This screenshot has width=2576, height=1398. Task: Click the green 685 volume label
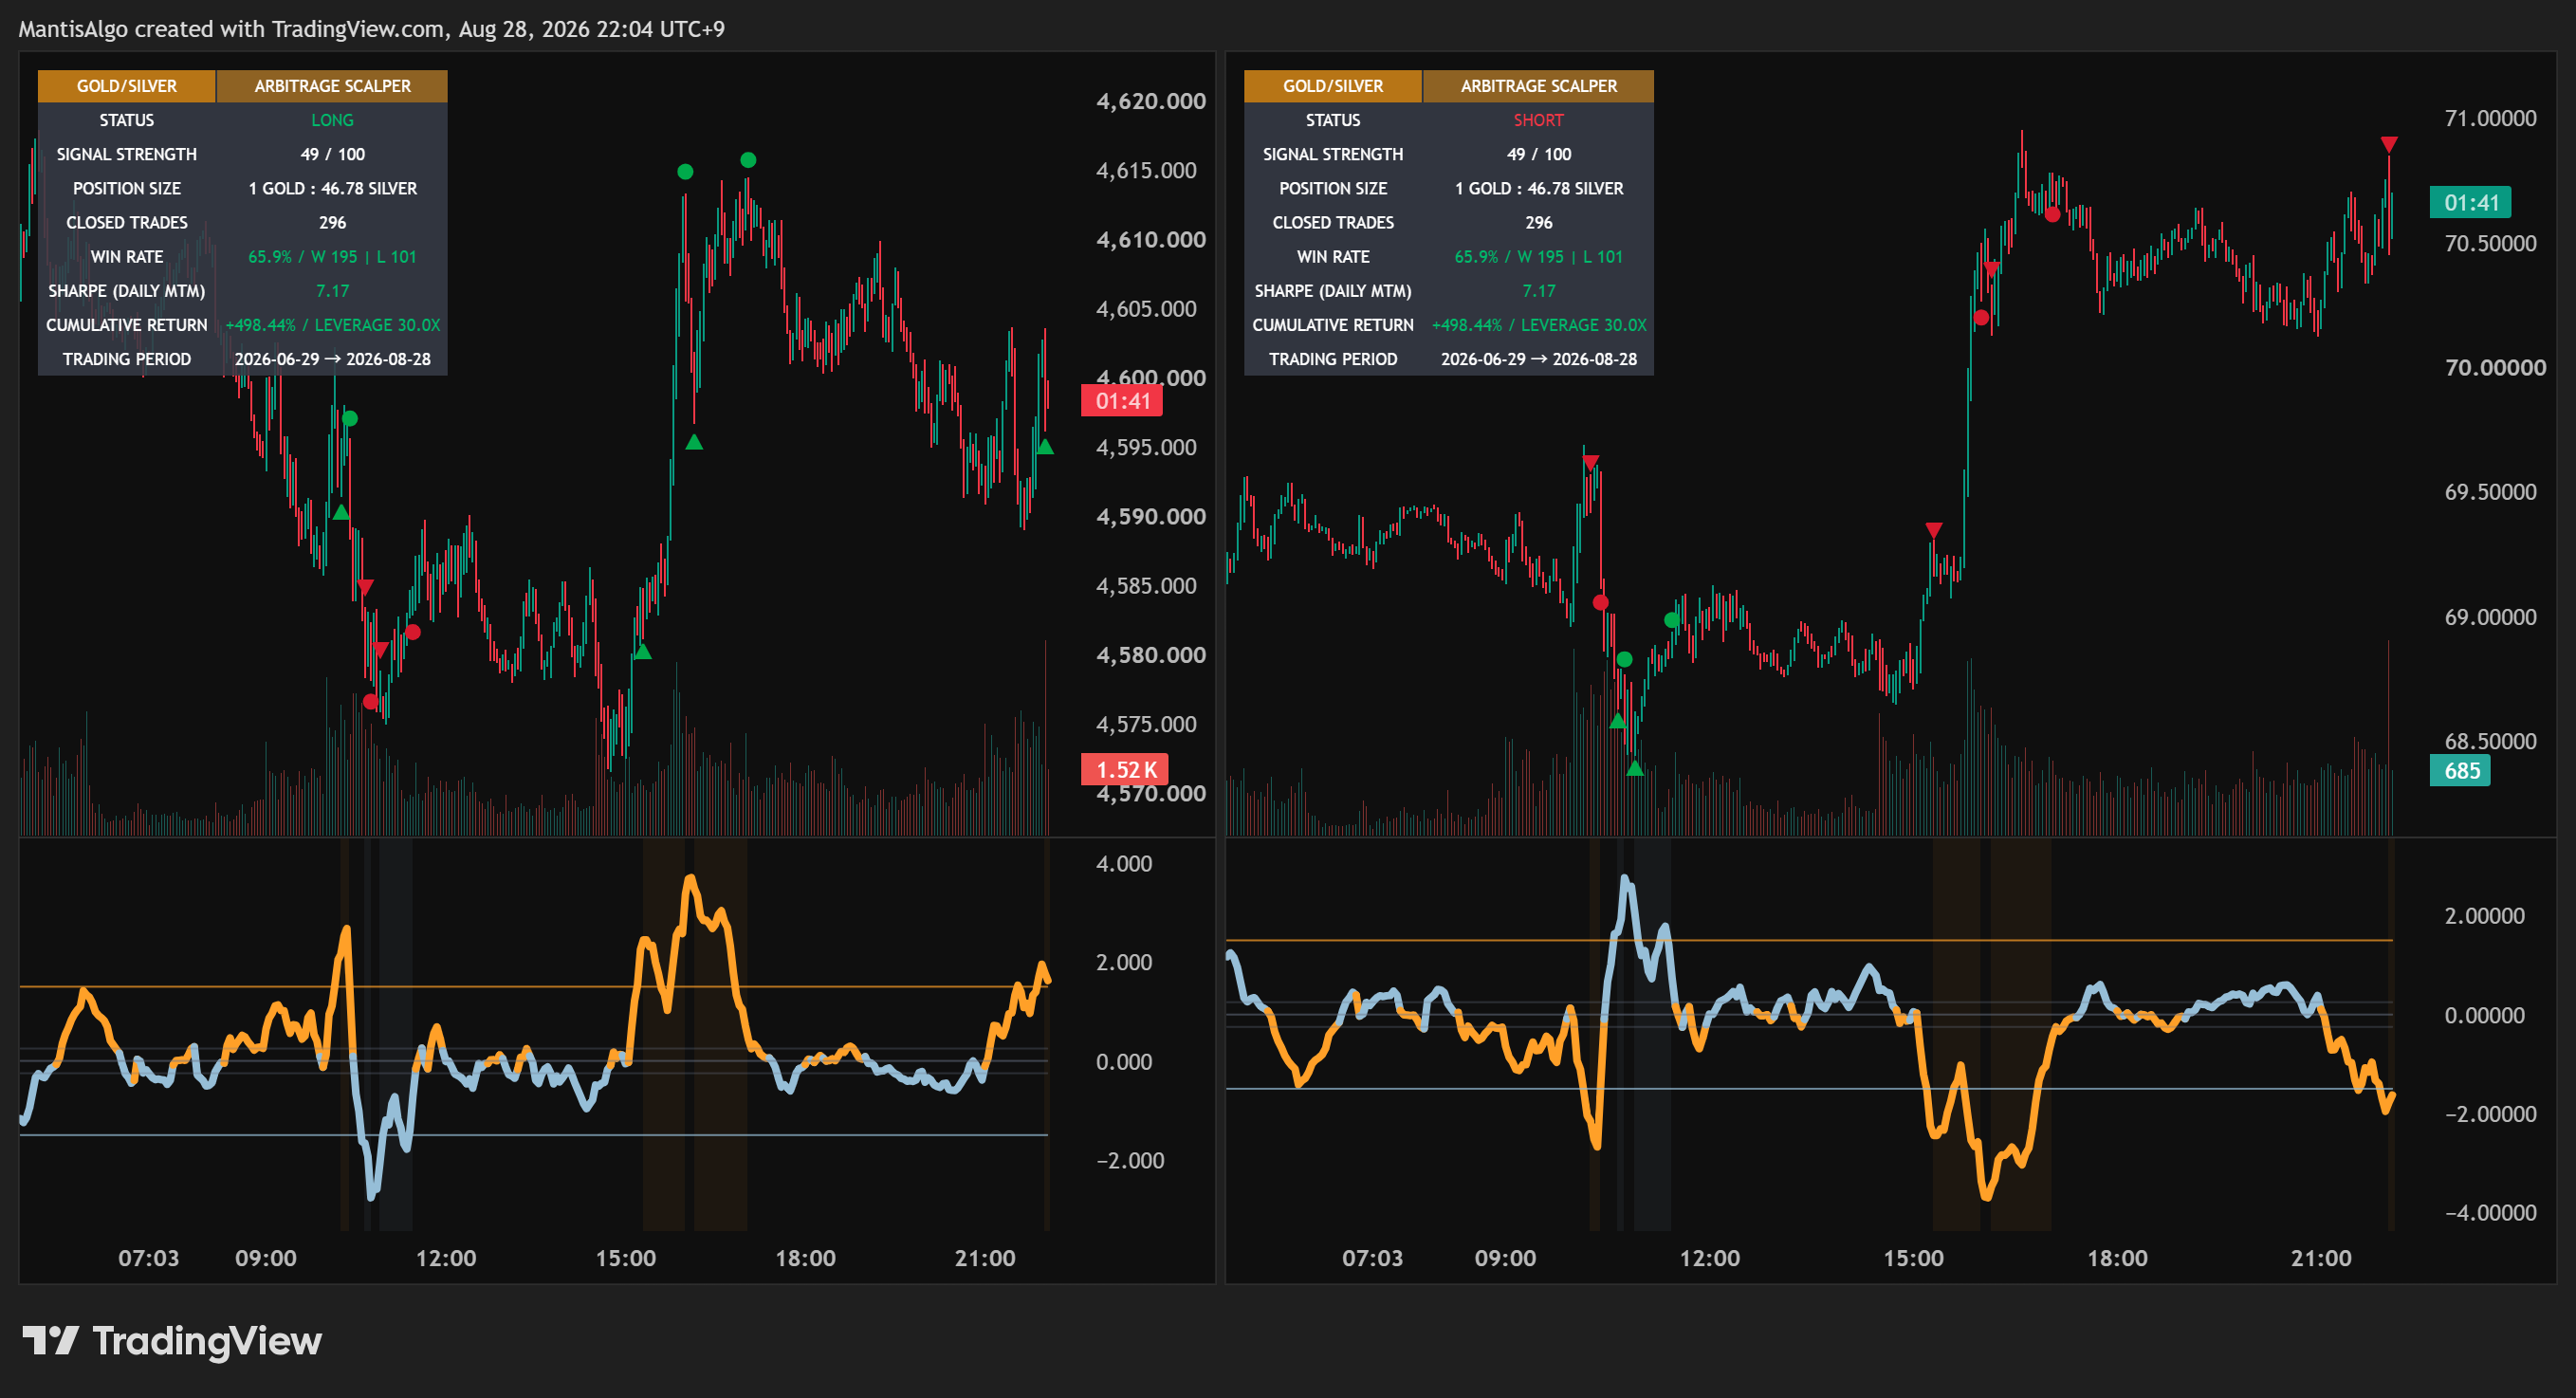tap(2460, 770)
